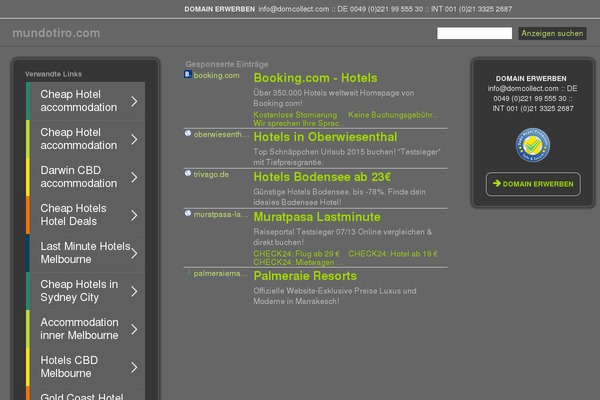The image size is (600, 400).
Task: Open Cheap Hotels Hotel Deals link
Action: coord(85,215)
